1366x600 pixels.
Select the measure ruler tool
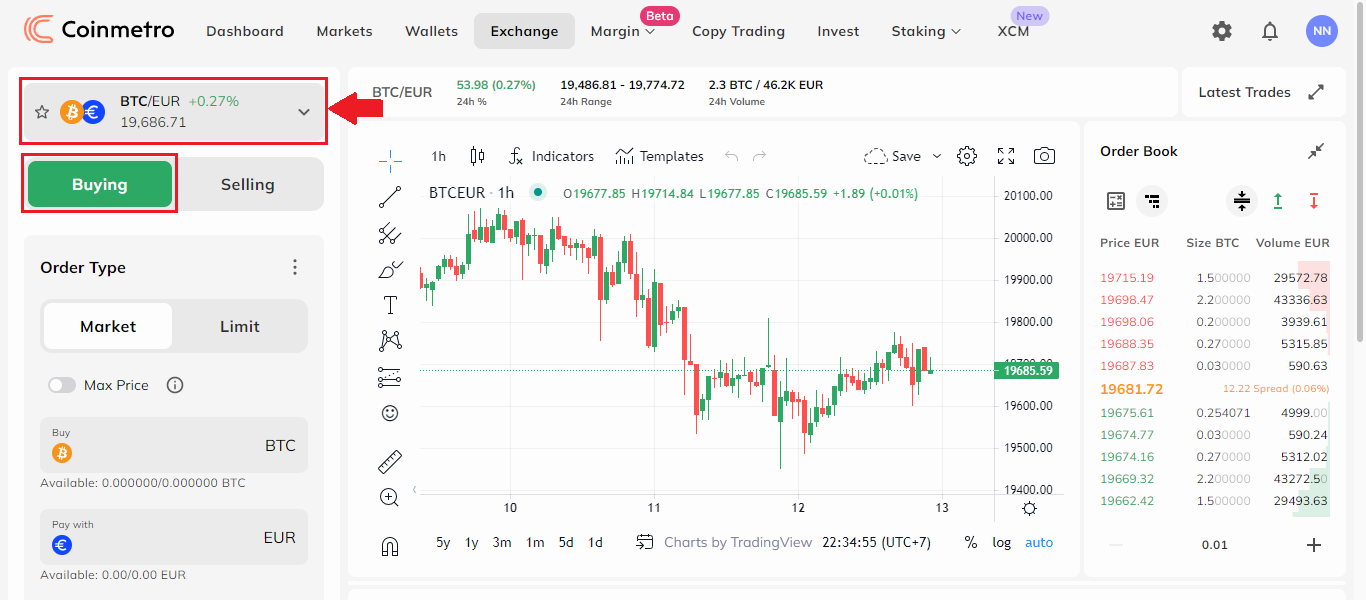[390, 461]
